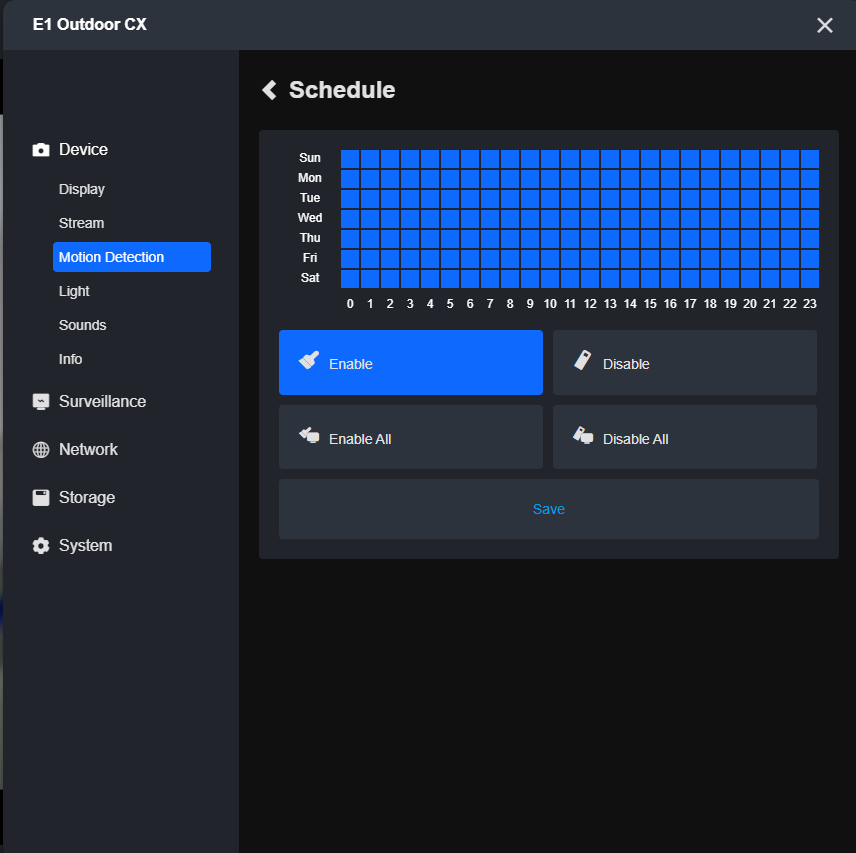Viewport: 856px width, 853px height.
Task: Open the Sounds settings page
Action: click(x=82, y=325)
